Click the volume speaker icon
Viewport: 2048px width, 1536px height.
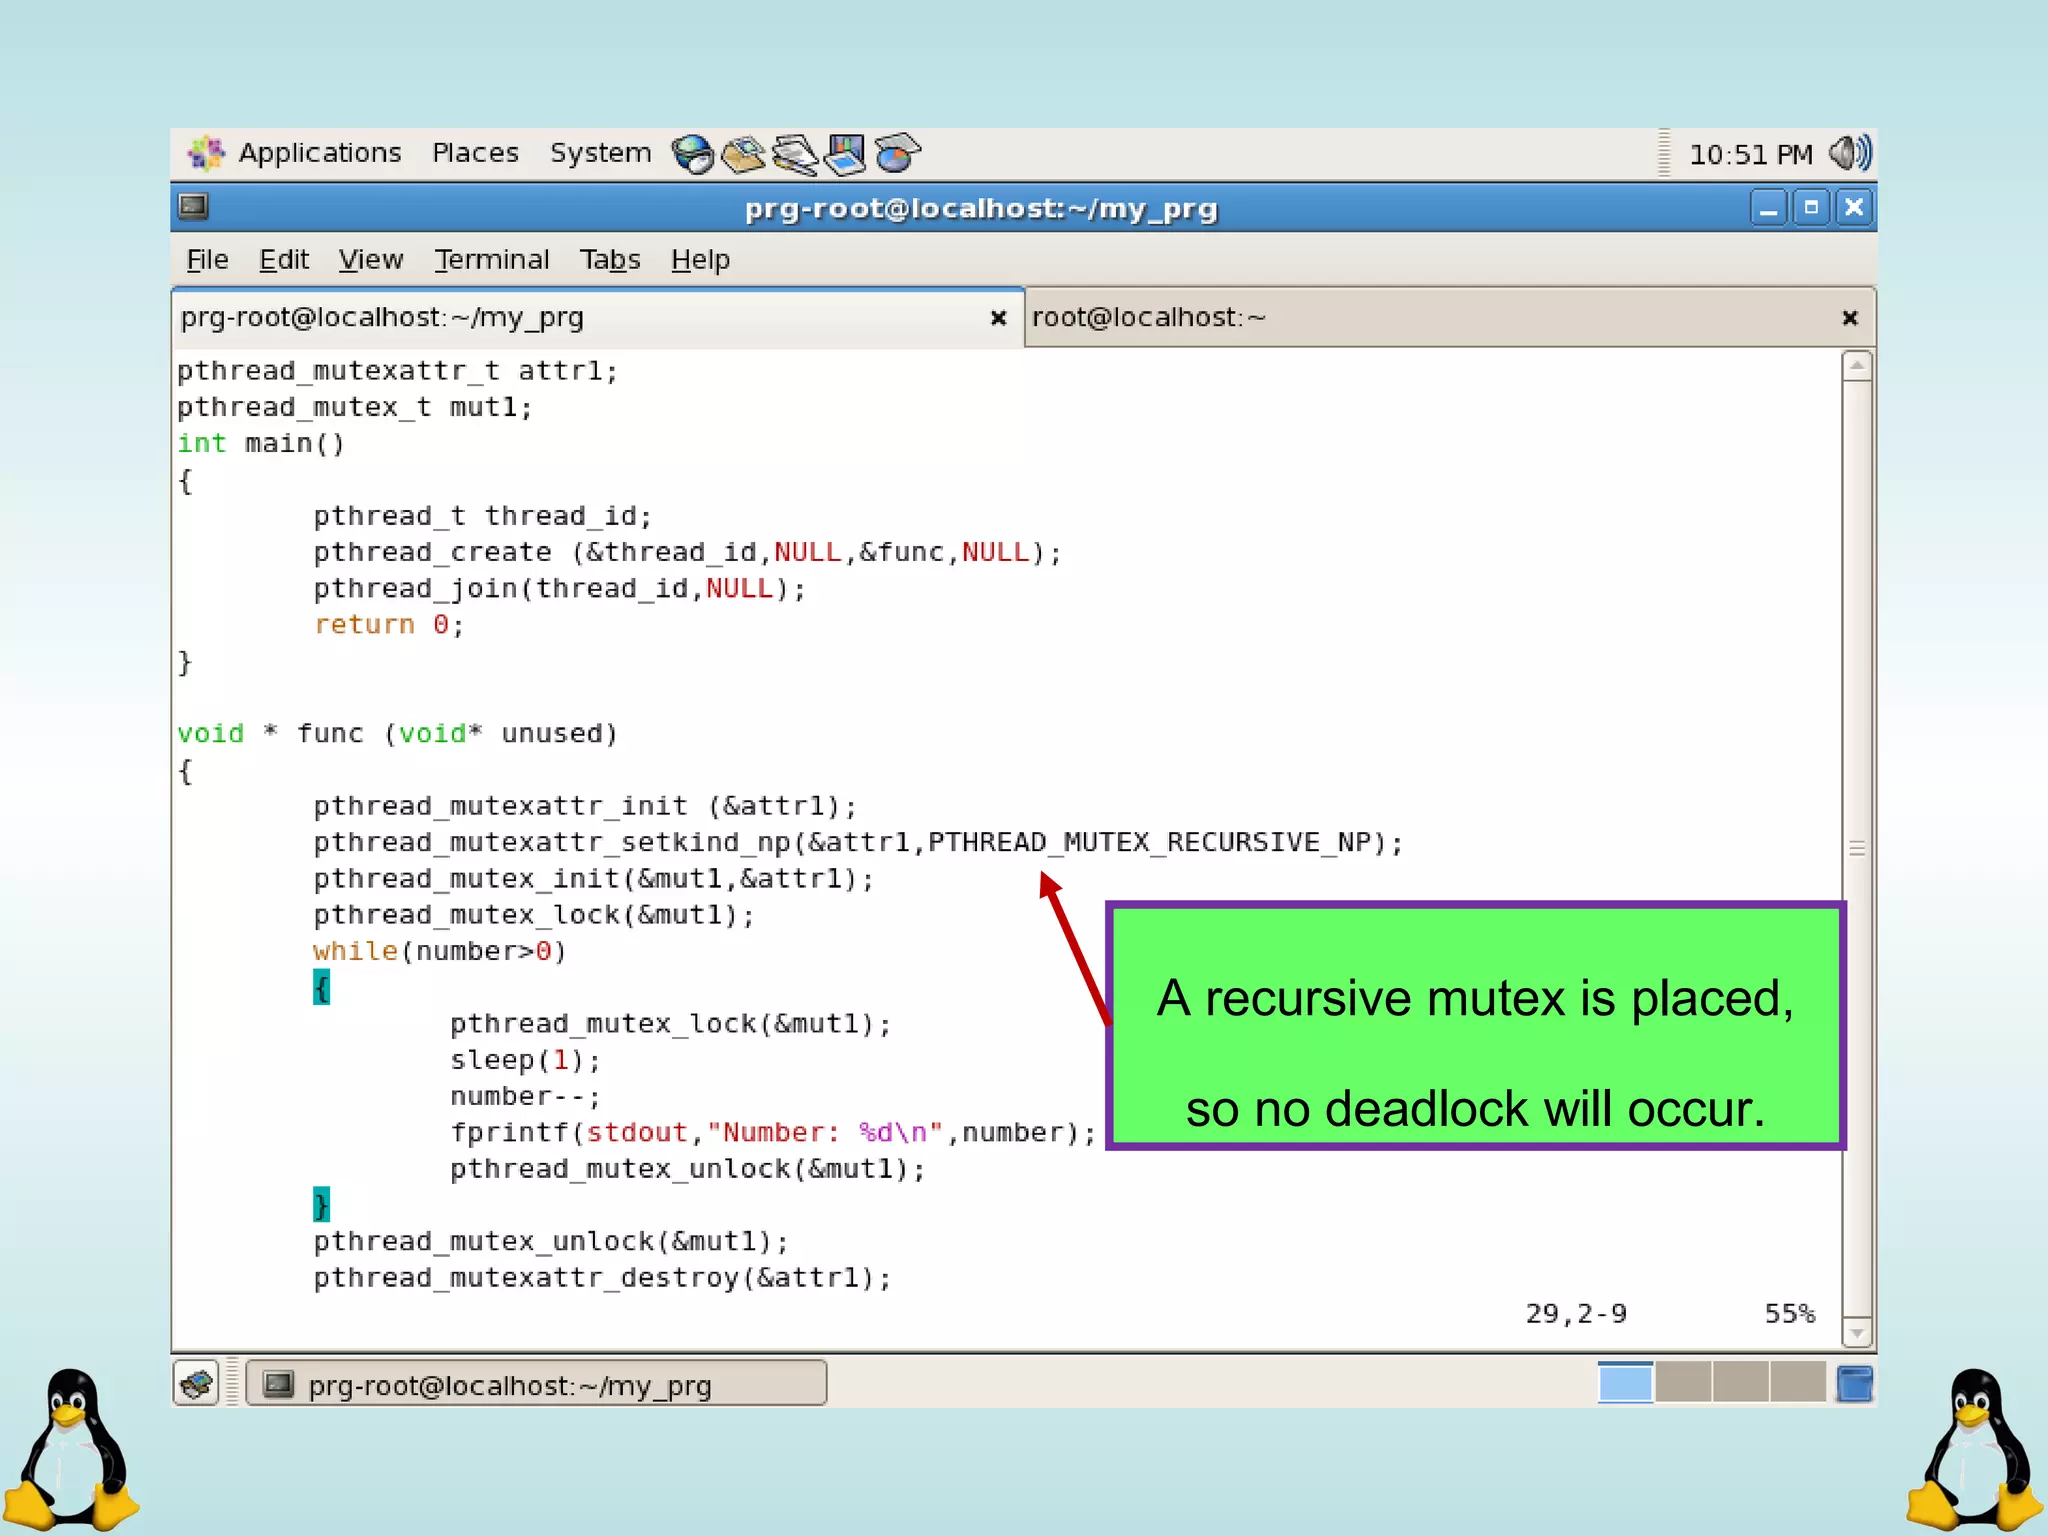(1850, 154)
